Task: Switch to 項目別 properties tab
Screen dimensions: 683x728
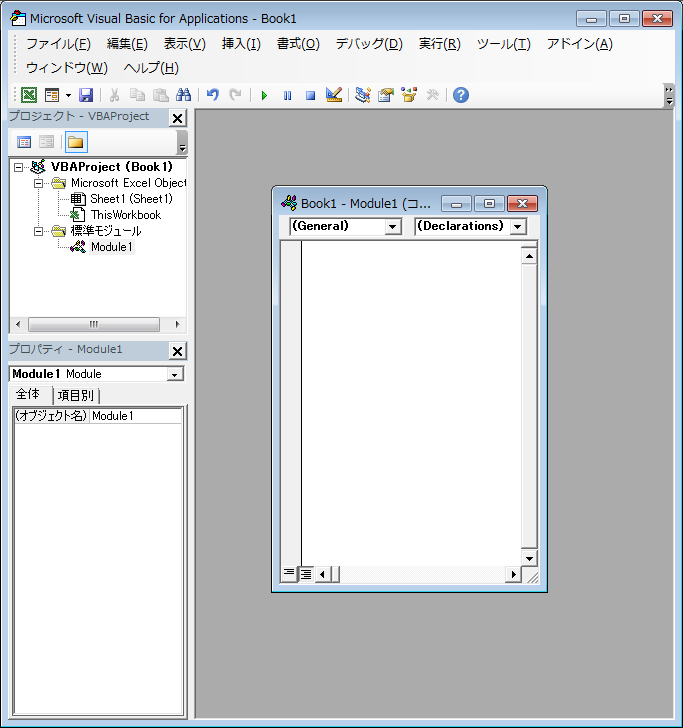Action: [76, 396]
